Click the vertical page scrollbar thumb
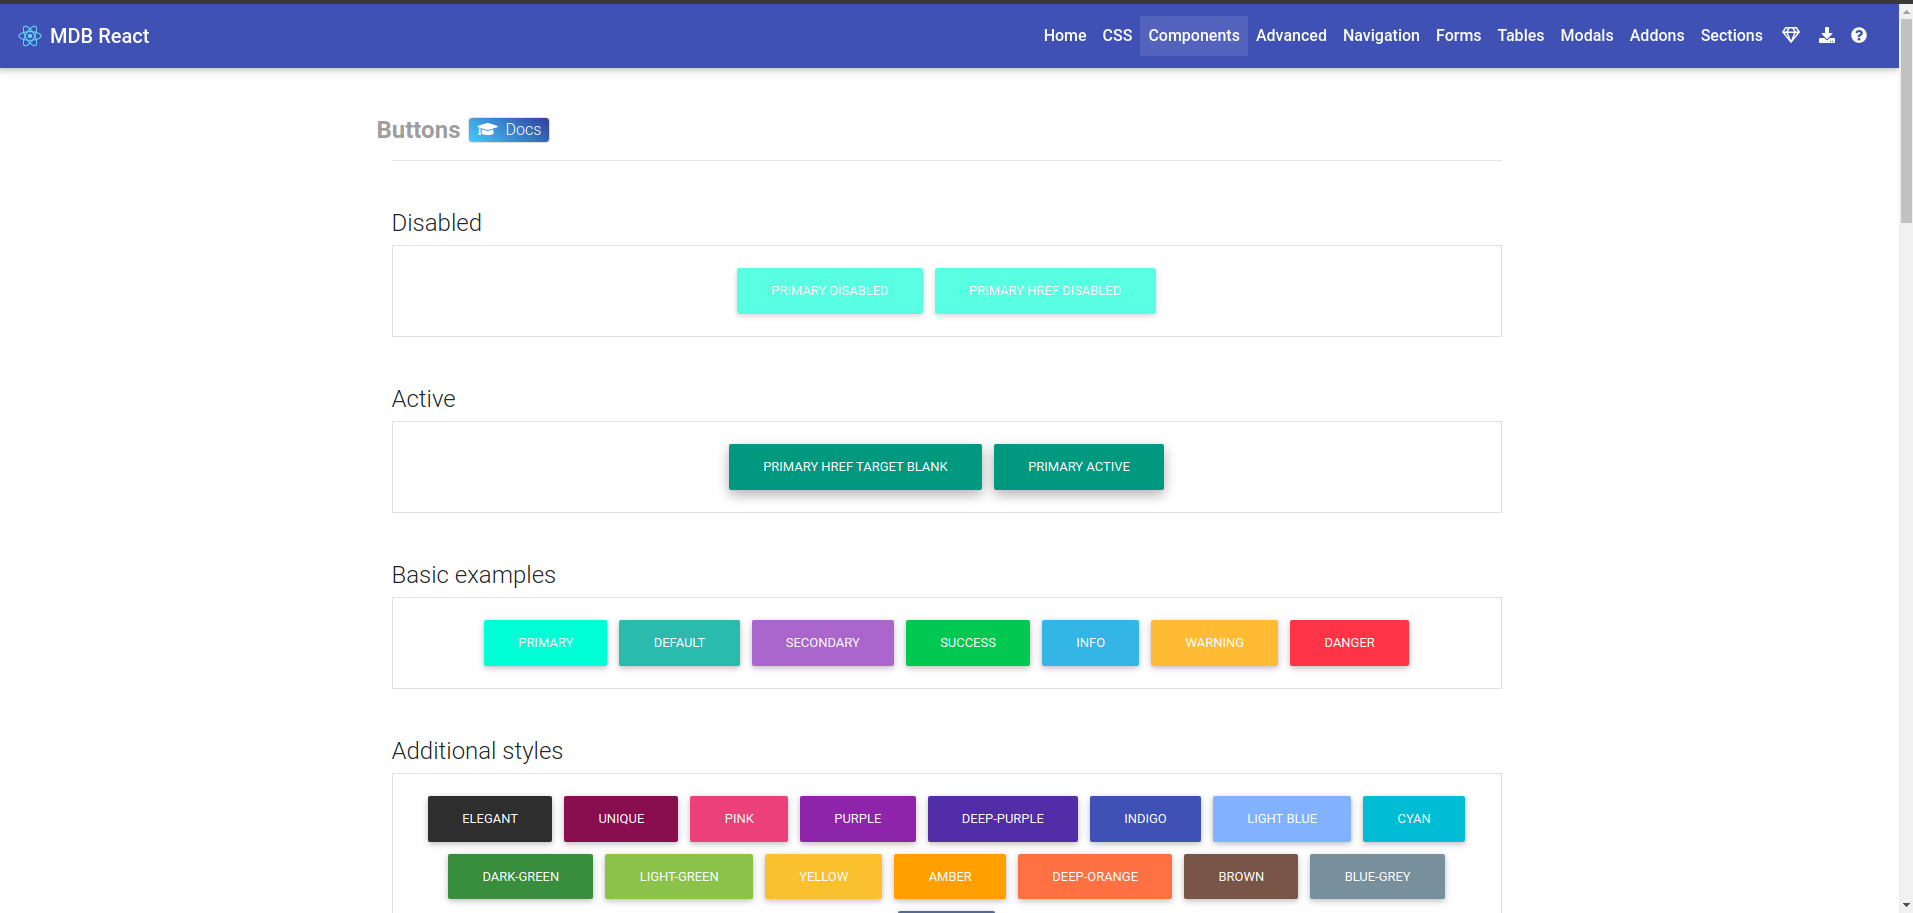The height and width of the screenshot is (913, 1913). tap(1906, 120)
